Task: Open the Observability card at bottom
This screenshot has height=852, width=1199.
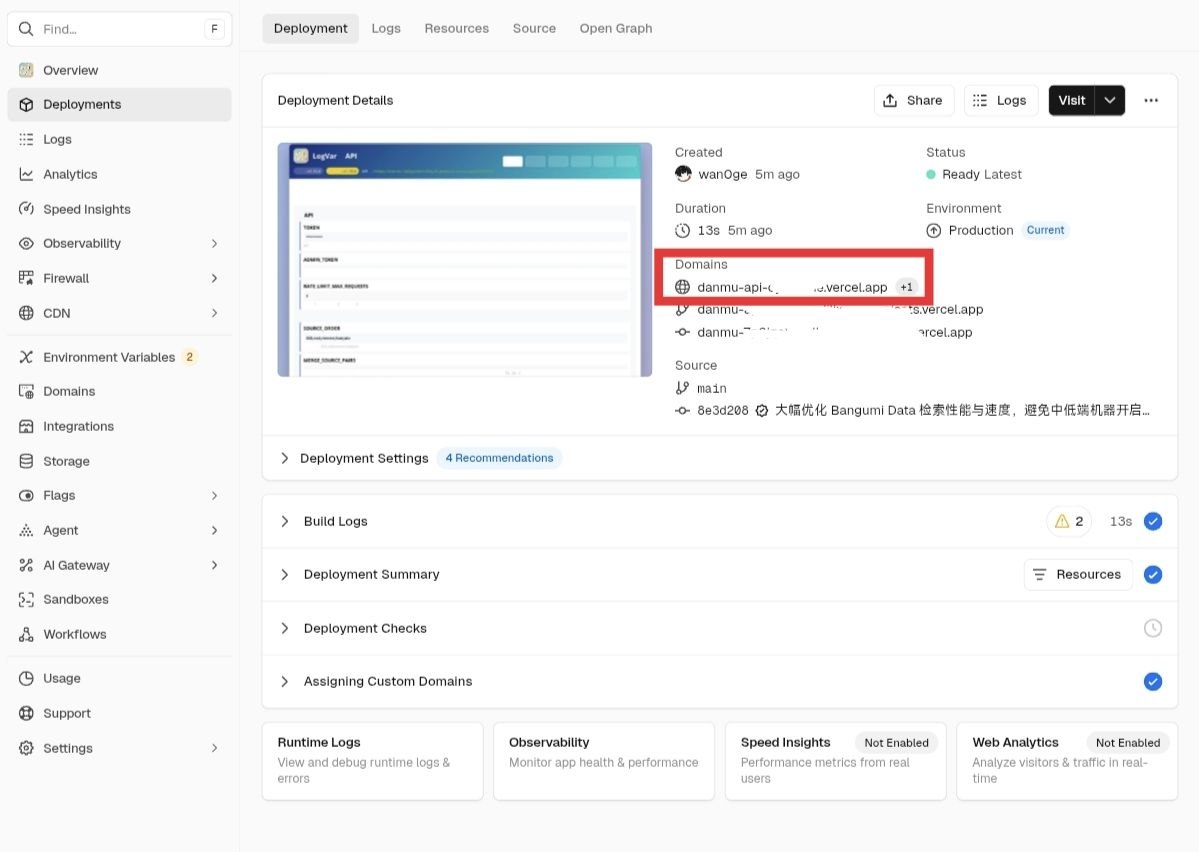Action: coord(604,761)
